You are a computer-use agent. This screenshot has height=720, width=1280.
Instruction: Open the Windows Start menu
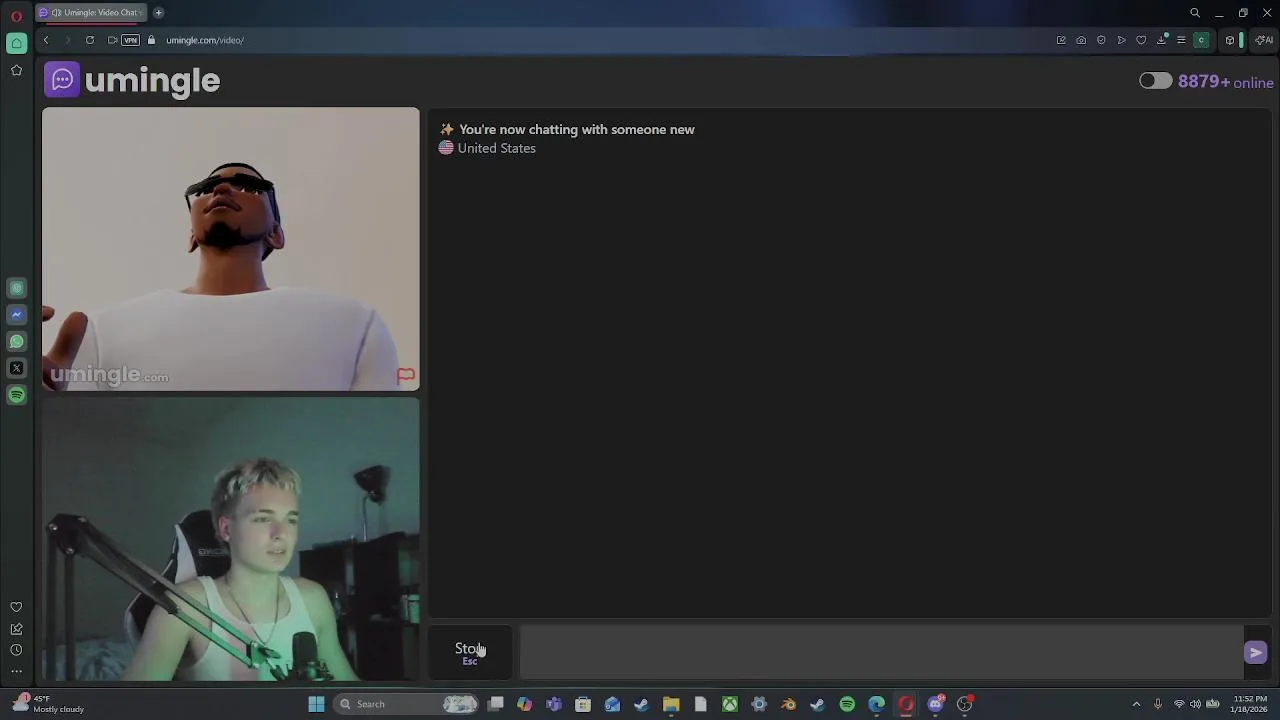(316, 704)
